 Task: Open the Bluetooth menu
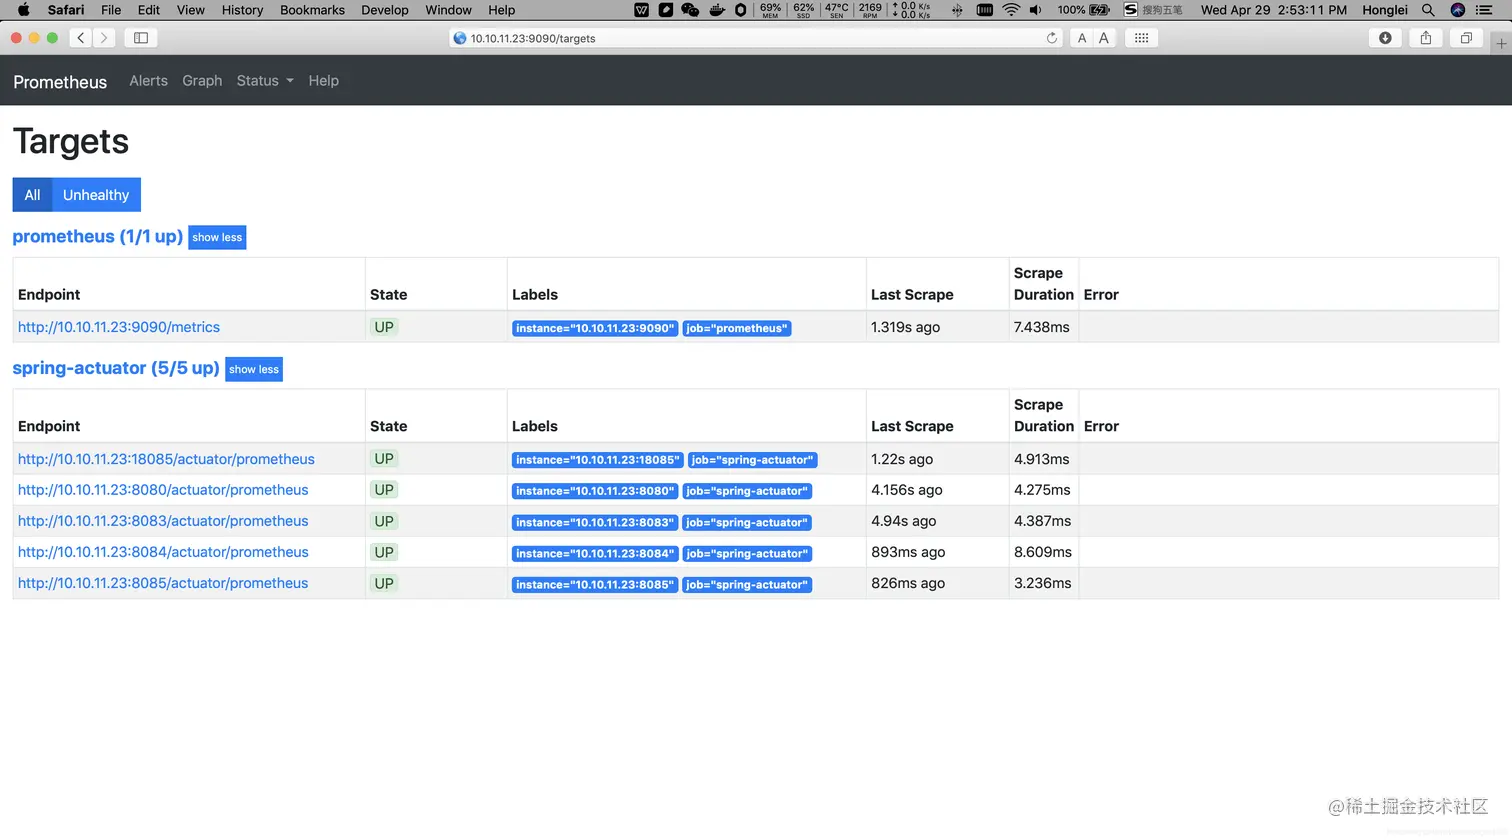coord(957,10)
